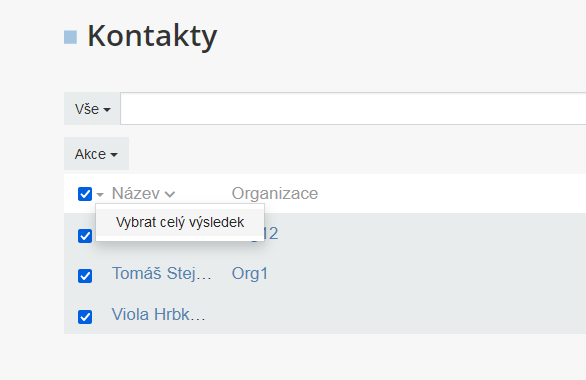586x380 pixels.
Task: Click the caret arrow inside the Vše button
Action: point(107,110)
